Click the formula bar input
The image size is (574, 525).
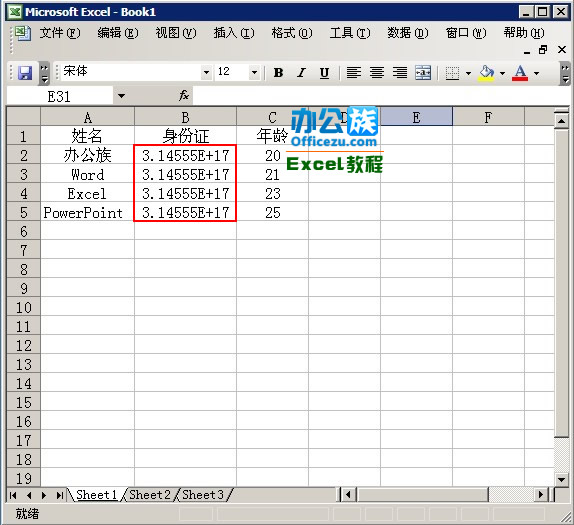381,96
